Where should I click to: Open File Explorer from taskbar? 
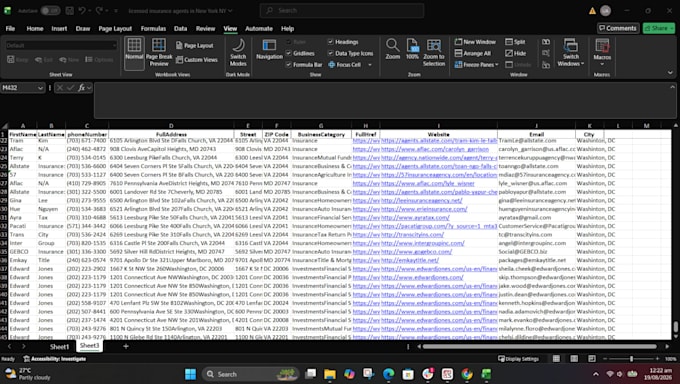[x=330, y=374]
